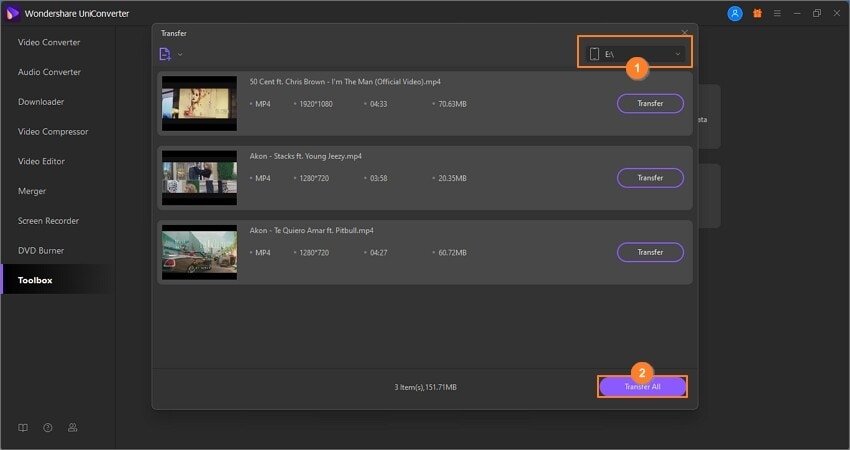Click the '60.72MB' size text
The width and height of the screenshot is (850, 450).
tap(453, 253)
